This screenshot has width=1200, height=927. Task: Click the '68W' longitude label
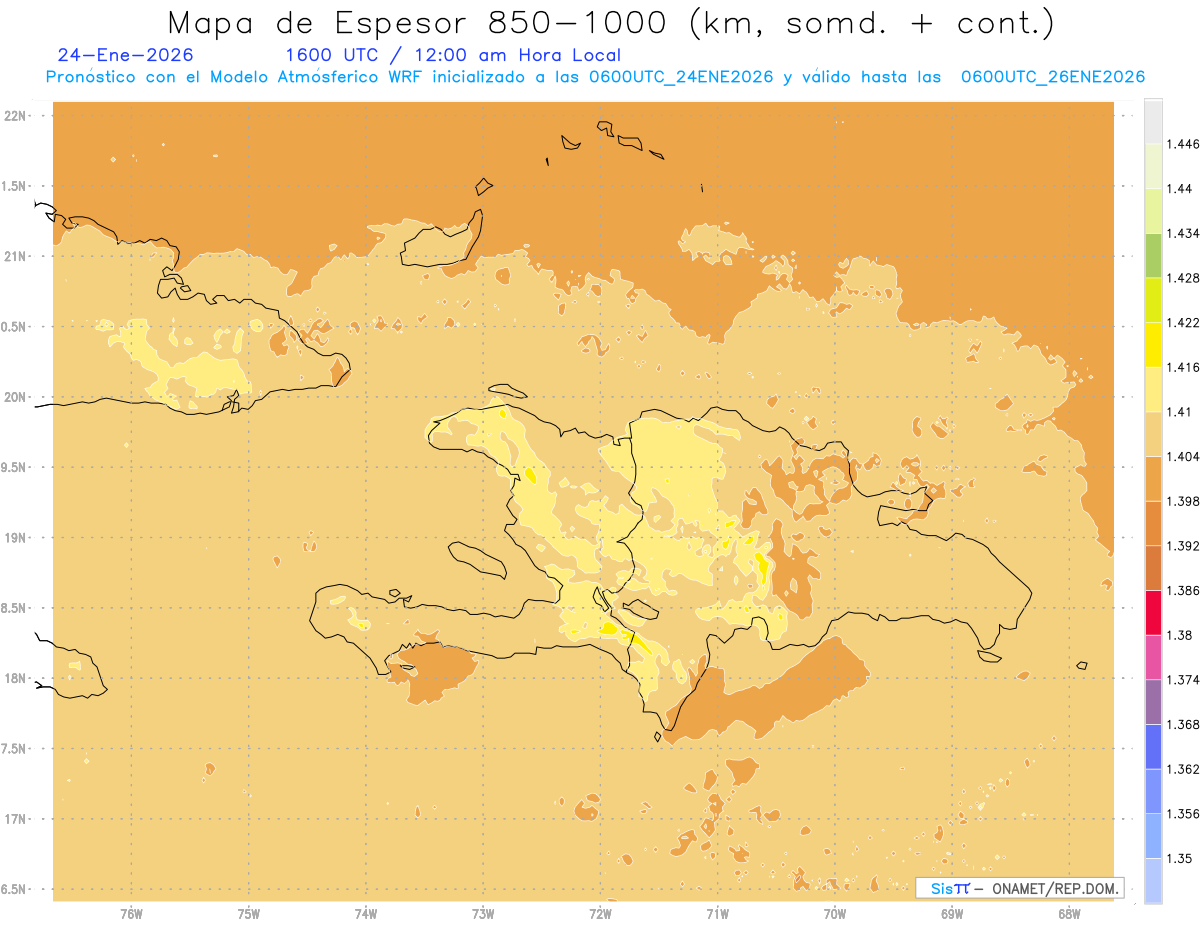pyautogui.click(x=1069, y=914)
